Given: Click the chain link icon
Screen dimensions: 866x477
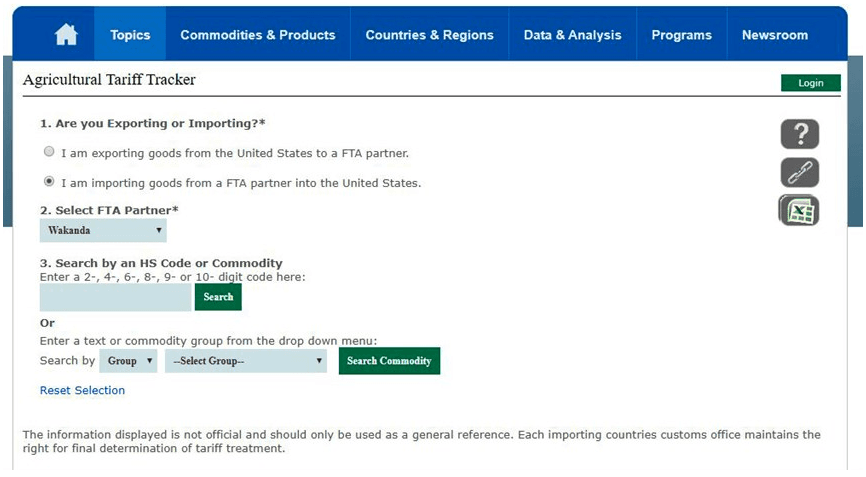Looking at the screenshot, I should pyautogui.click(x=799, y=173).
